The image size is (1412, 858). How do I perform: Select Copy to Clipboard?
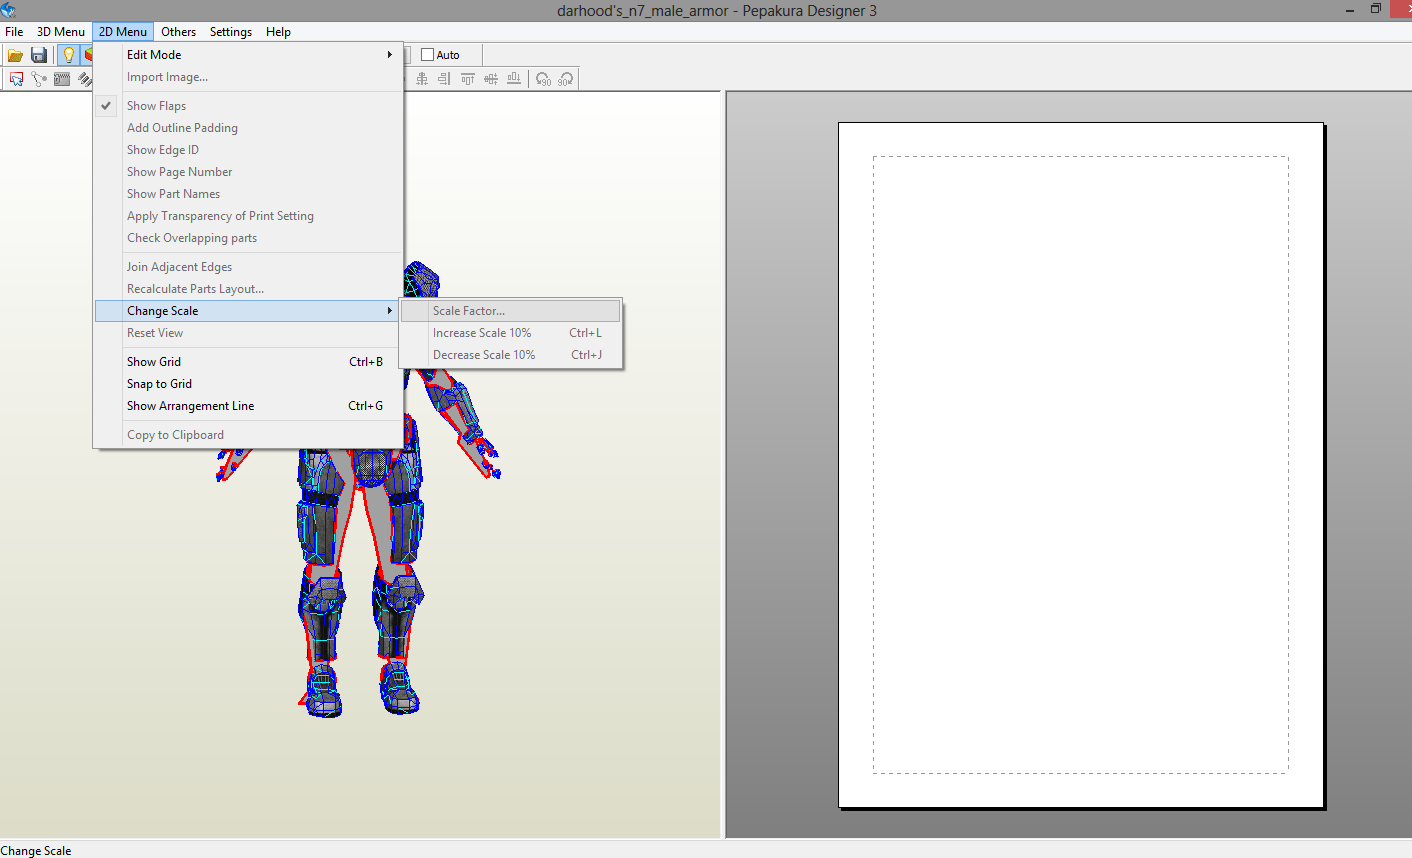tap(248, 435)
